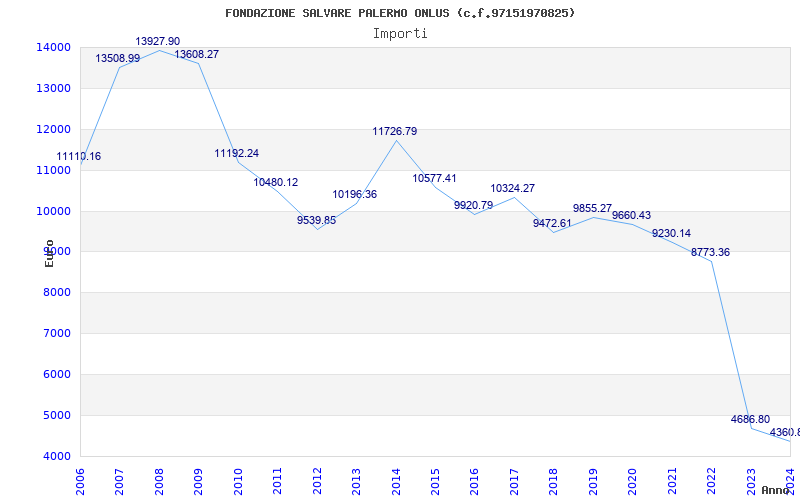
Task: Click x-axis year 2019
Action: pyautogui.click(x=593, y=481)
